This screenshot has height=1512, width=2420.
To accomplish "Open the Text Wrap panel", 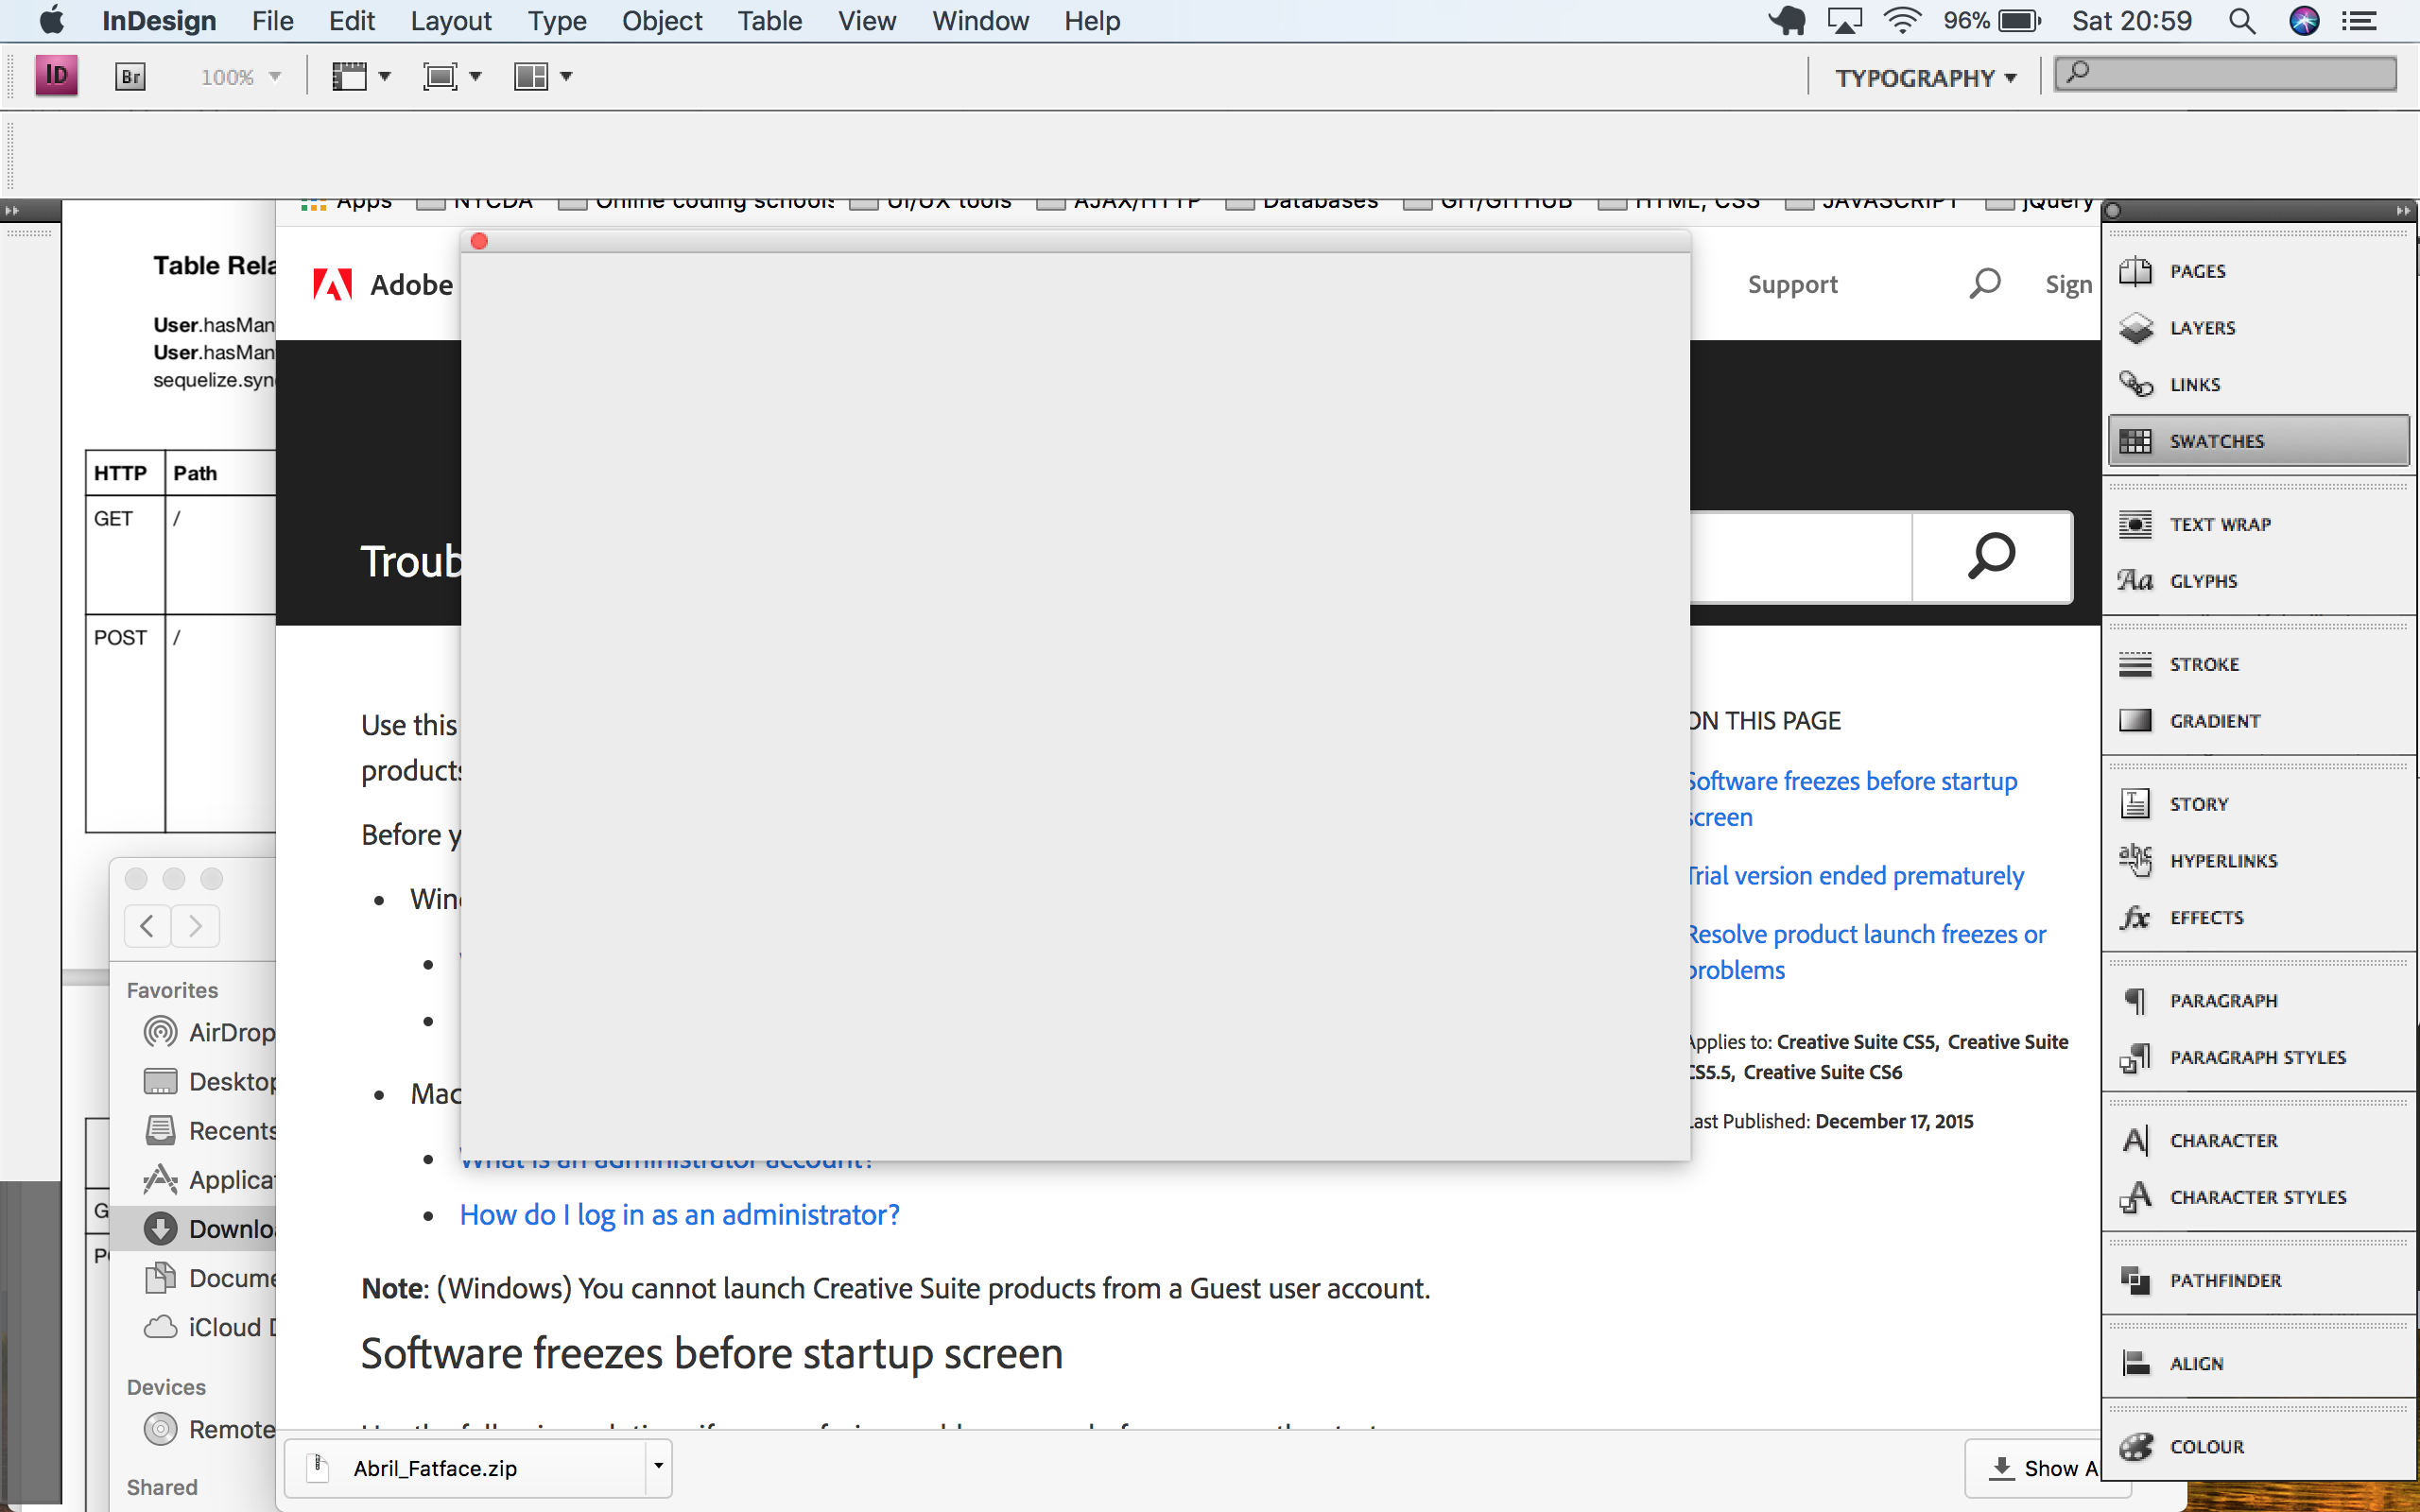I will click(x=2219, y=524).
